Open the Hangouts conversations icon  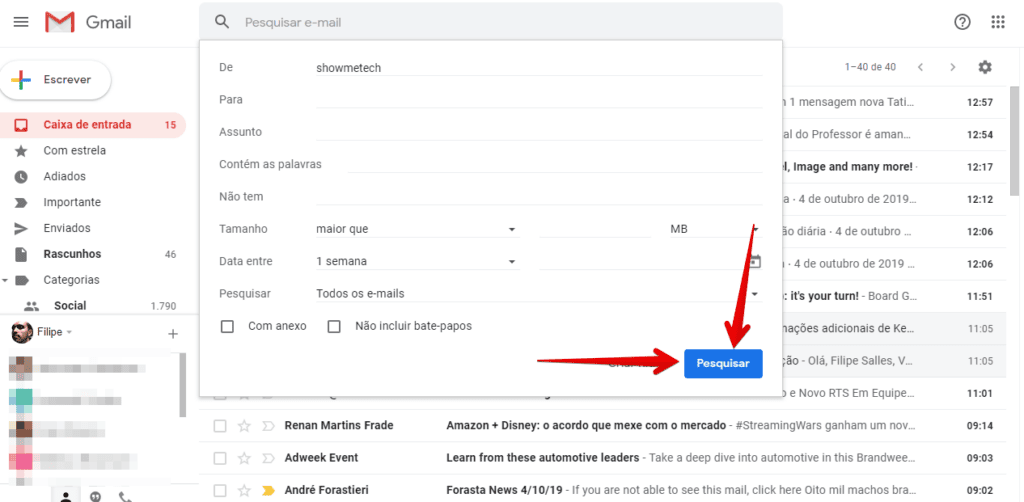pos(96,497)
